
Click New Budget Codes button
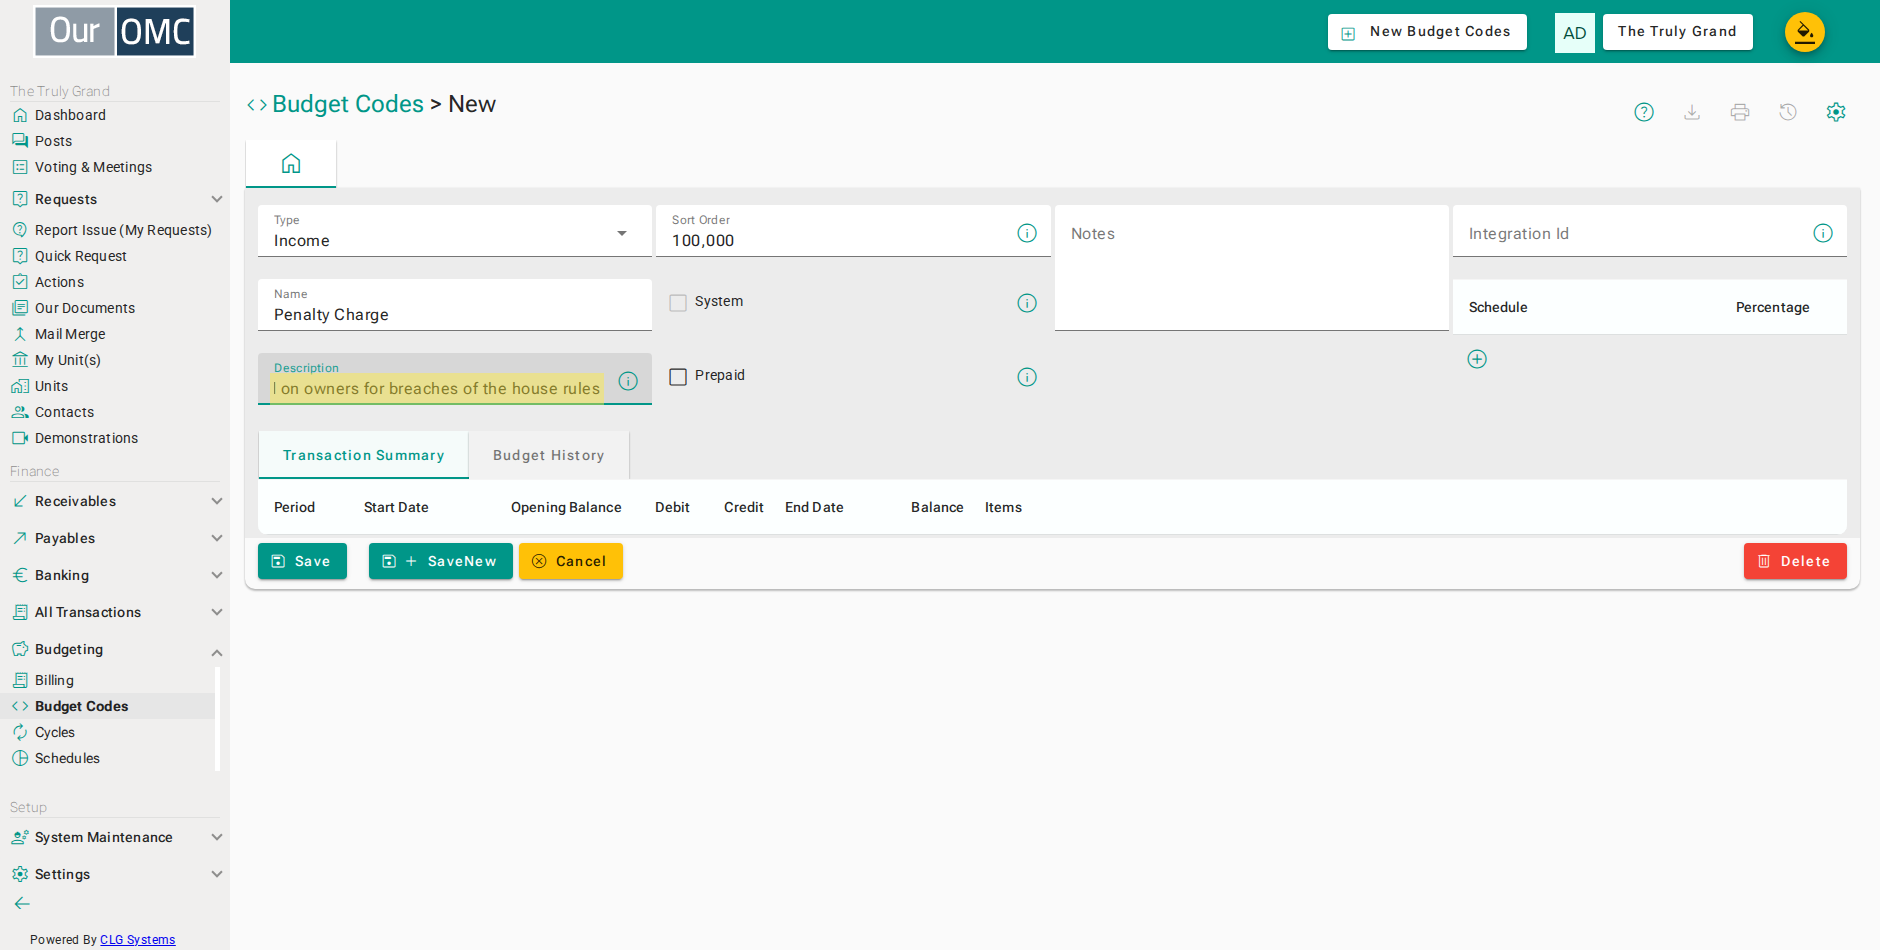(x=1427, y=32)
